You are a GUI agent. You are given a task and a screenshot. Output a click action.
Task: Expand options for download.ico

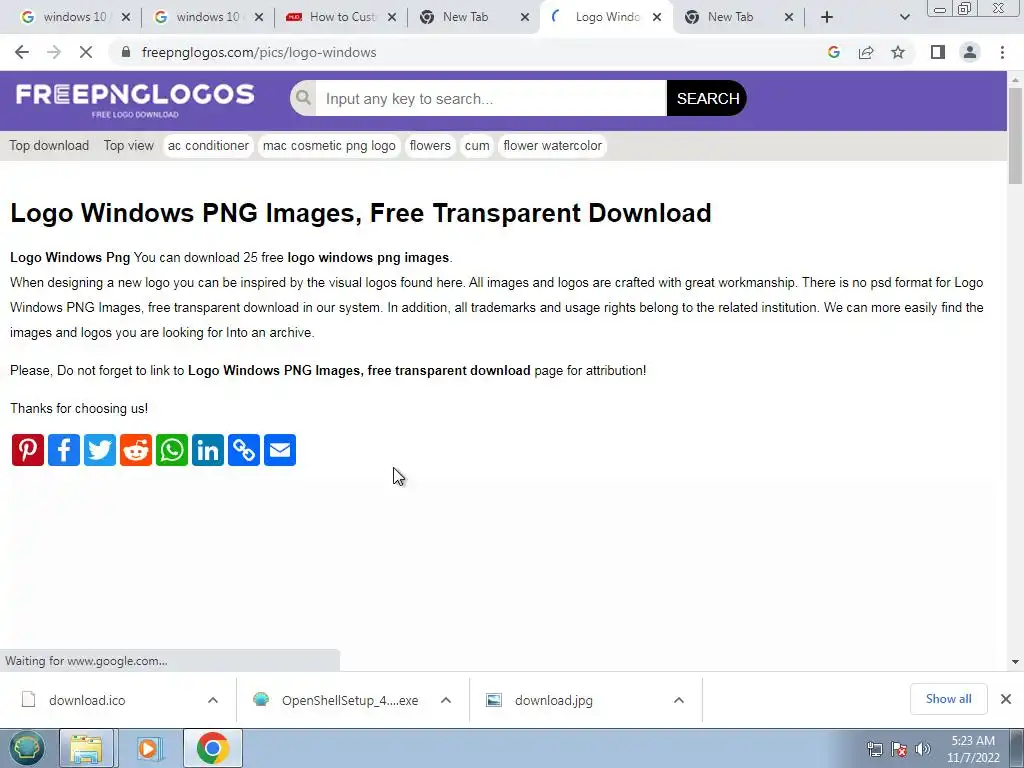click(213, 700)
